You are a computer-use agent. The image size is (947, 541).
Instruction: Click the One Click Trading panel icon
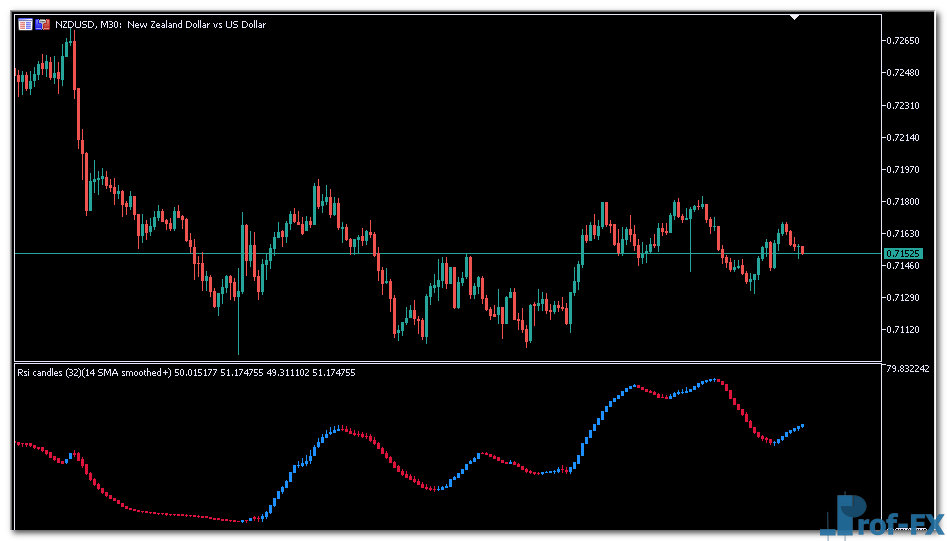[x=25, y=24]
